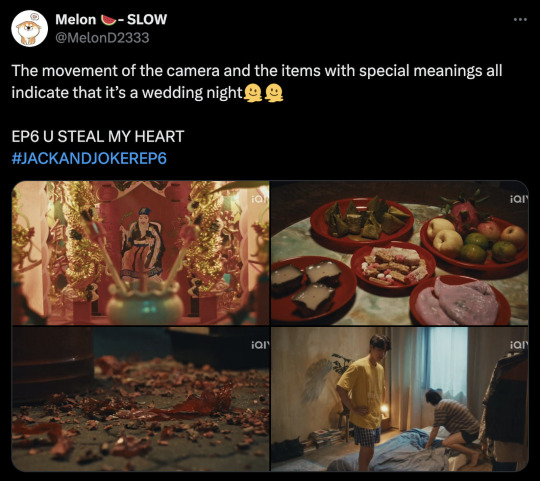Open the three-dot more options menu
Image resolution: width=540 pixels, height=481 pixels.
(520, 20)
